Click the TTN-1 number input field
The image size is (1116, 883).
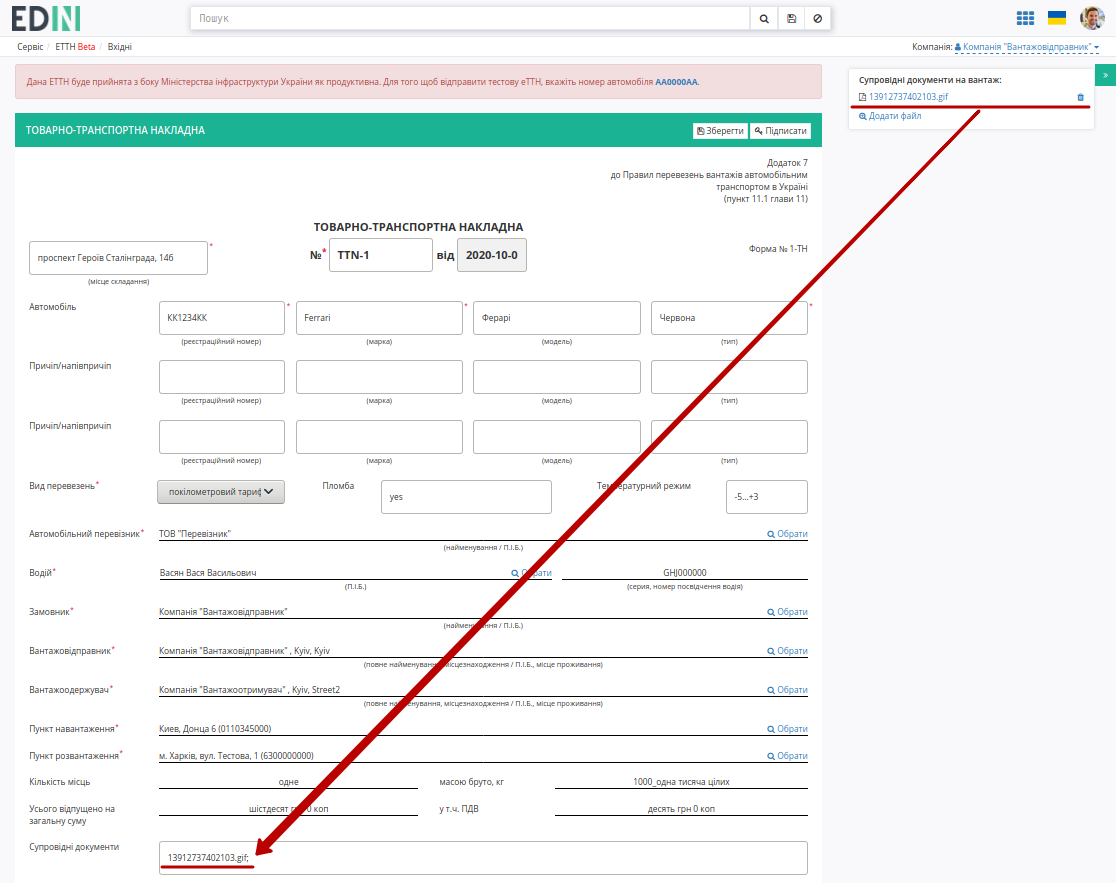tap(381, 255)
